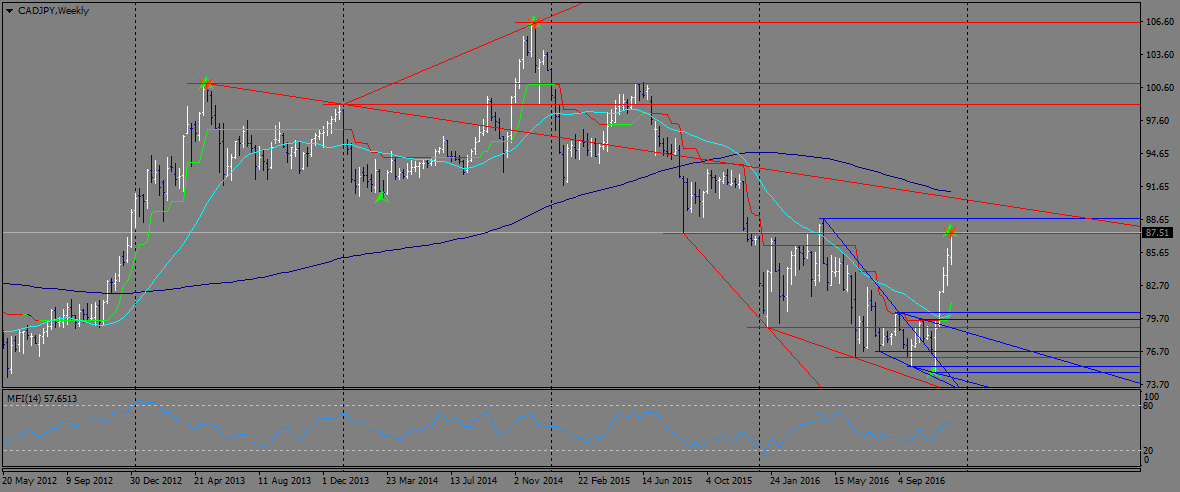Image resolution: width=1180 pixels, height=492 pixels.
Task: Click the MFI scale value 80
Action: point(1150,405)
